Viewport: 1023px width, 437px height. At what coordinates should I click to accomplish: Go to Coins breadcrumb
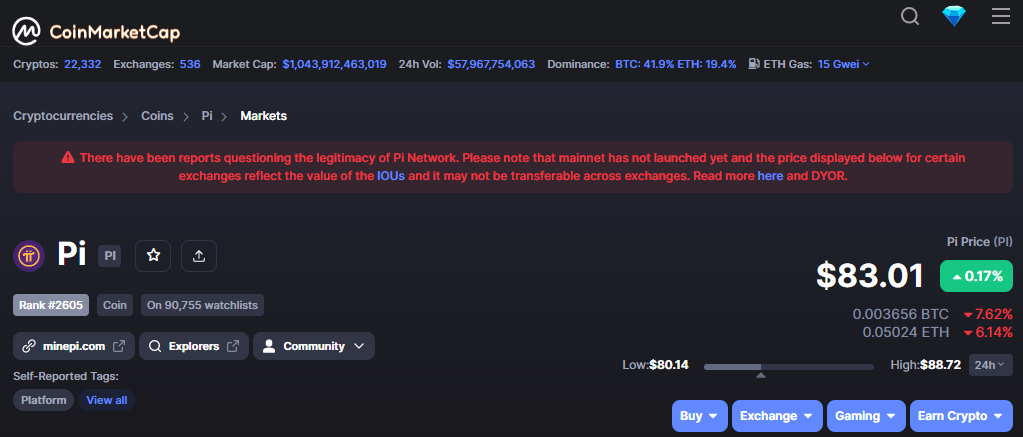[157, 116]
